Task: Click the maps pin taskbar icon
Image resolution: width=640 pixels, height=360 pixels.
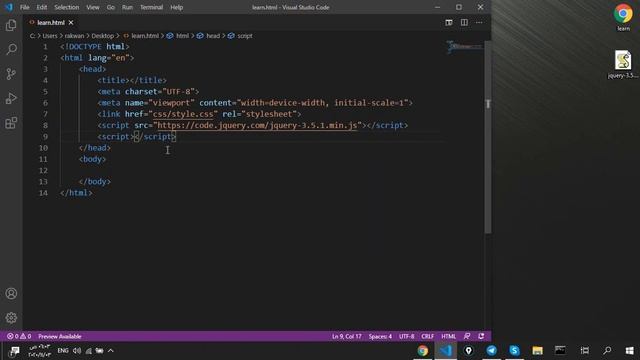Action: 469,351
